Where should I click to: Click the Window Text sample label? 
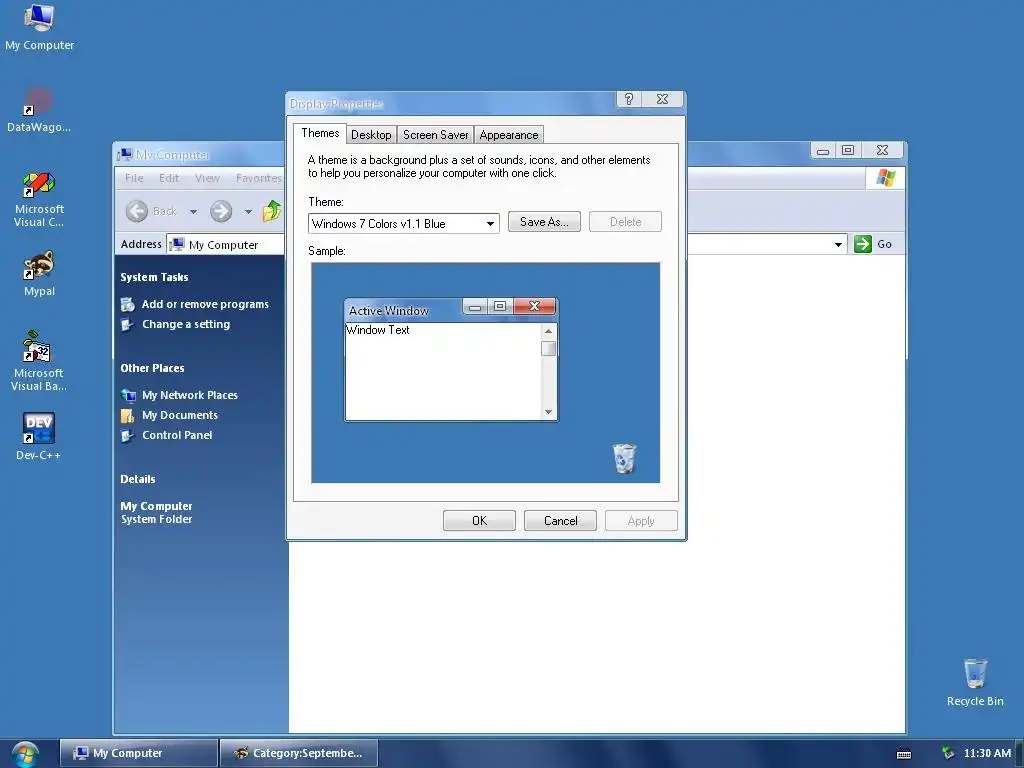tap(377, 330)
